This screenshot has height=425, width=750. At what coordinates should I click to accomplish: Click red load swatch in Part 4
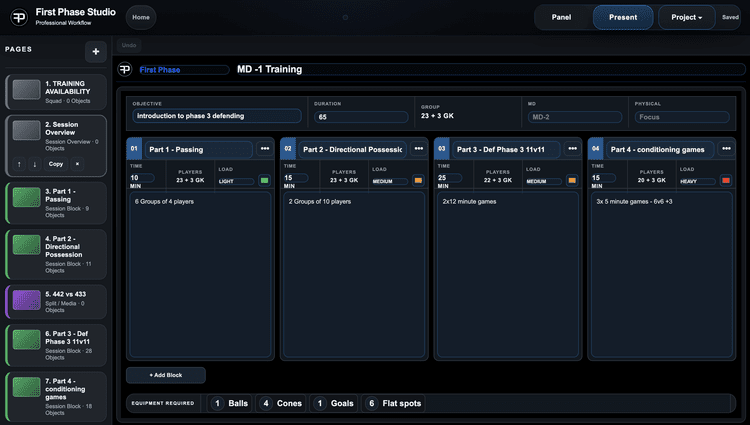tap(726, 180)
